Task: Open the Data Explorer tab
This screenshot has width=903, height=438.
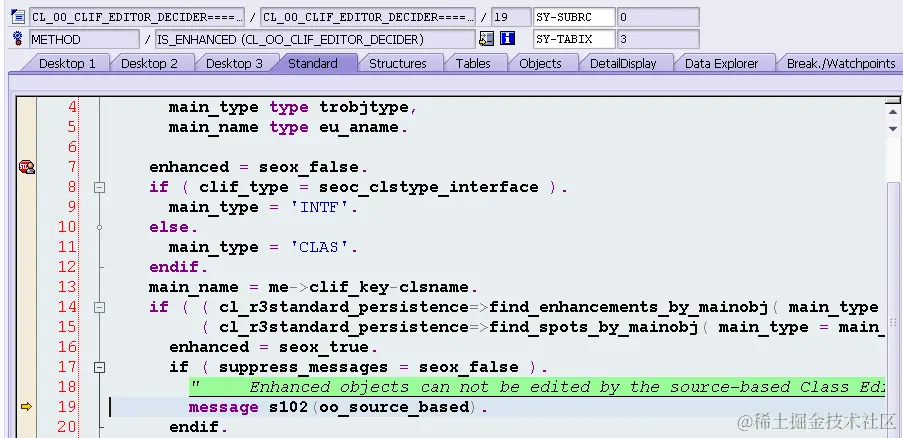Action: click(721, 63)
